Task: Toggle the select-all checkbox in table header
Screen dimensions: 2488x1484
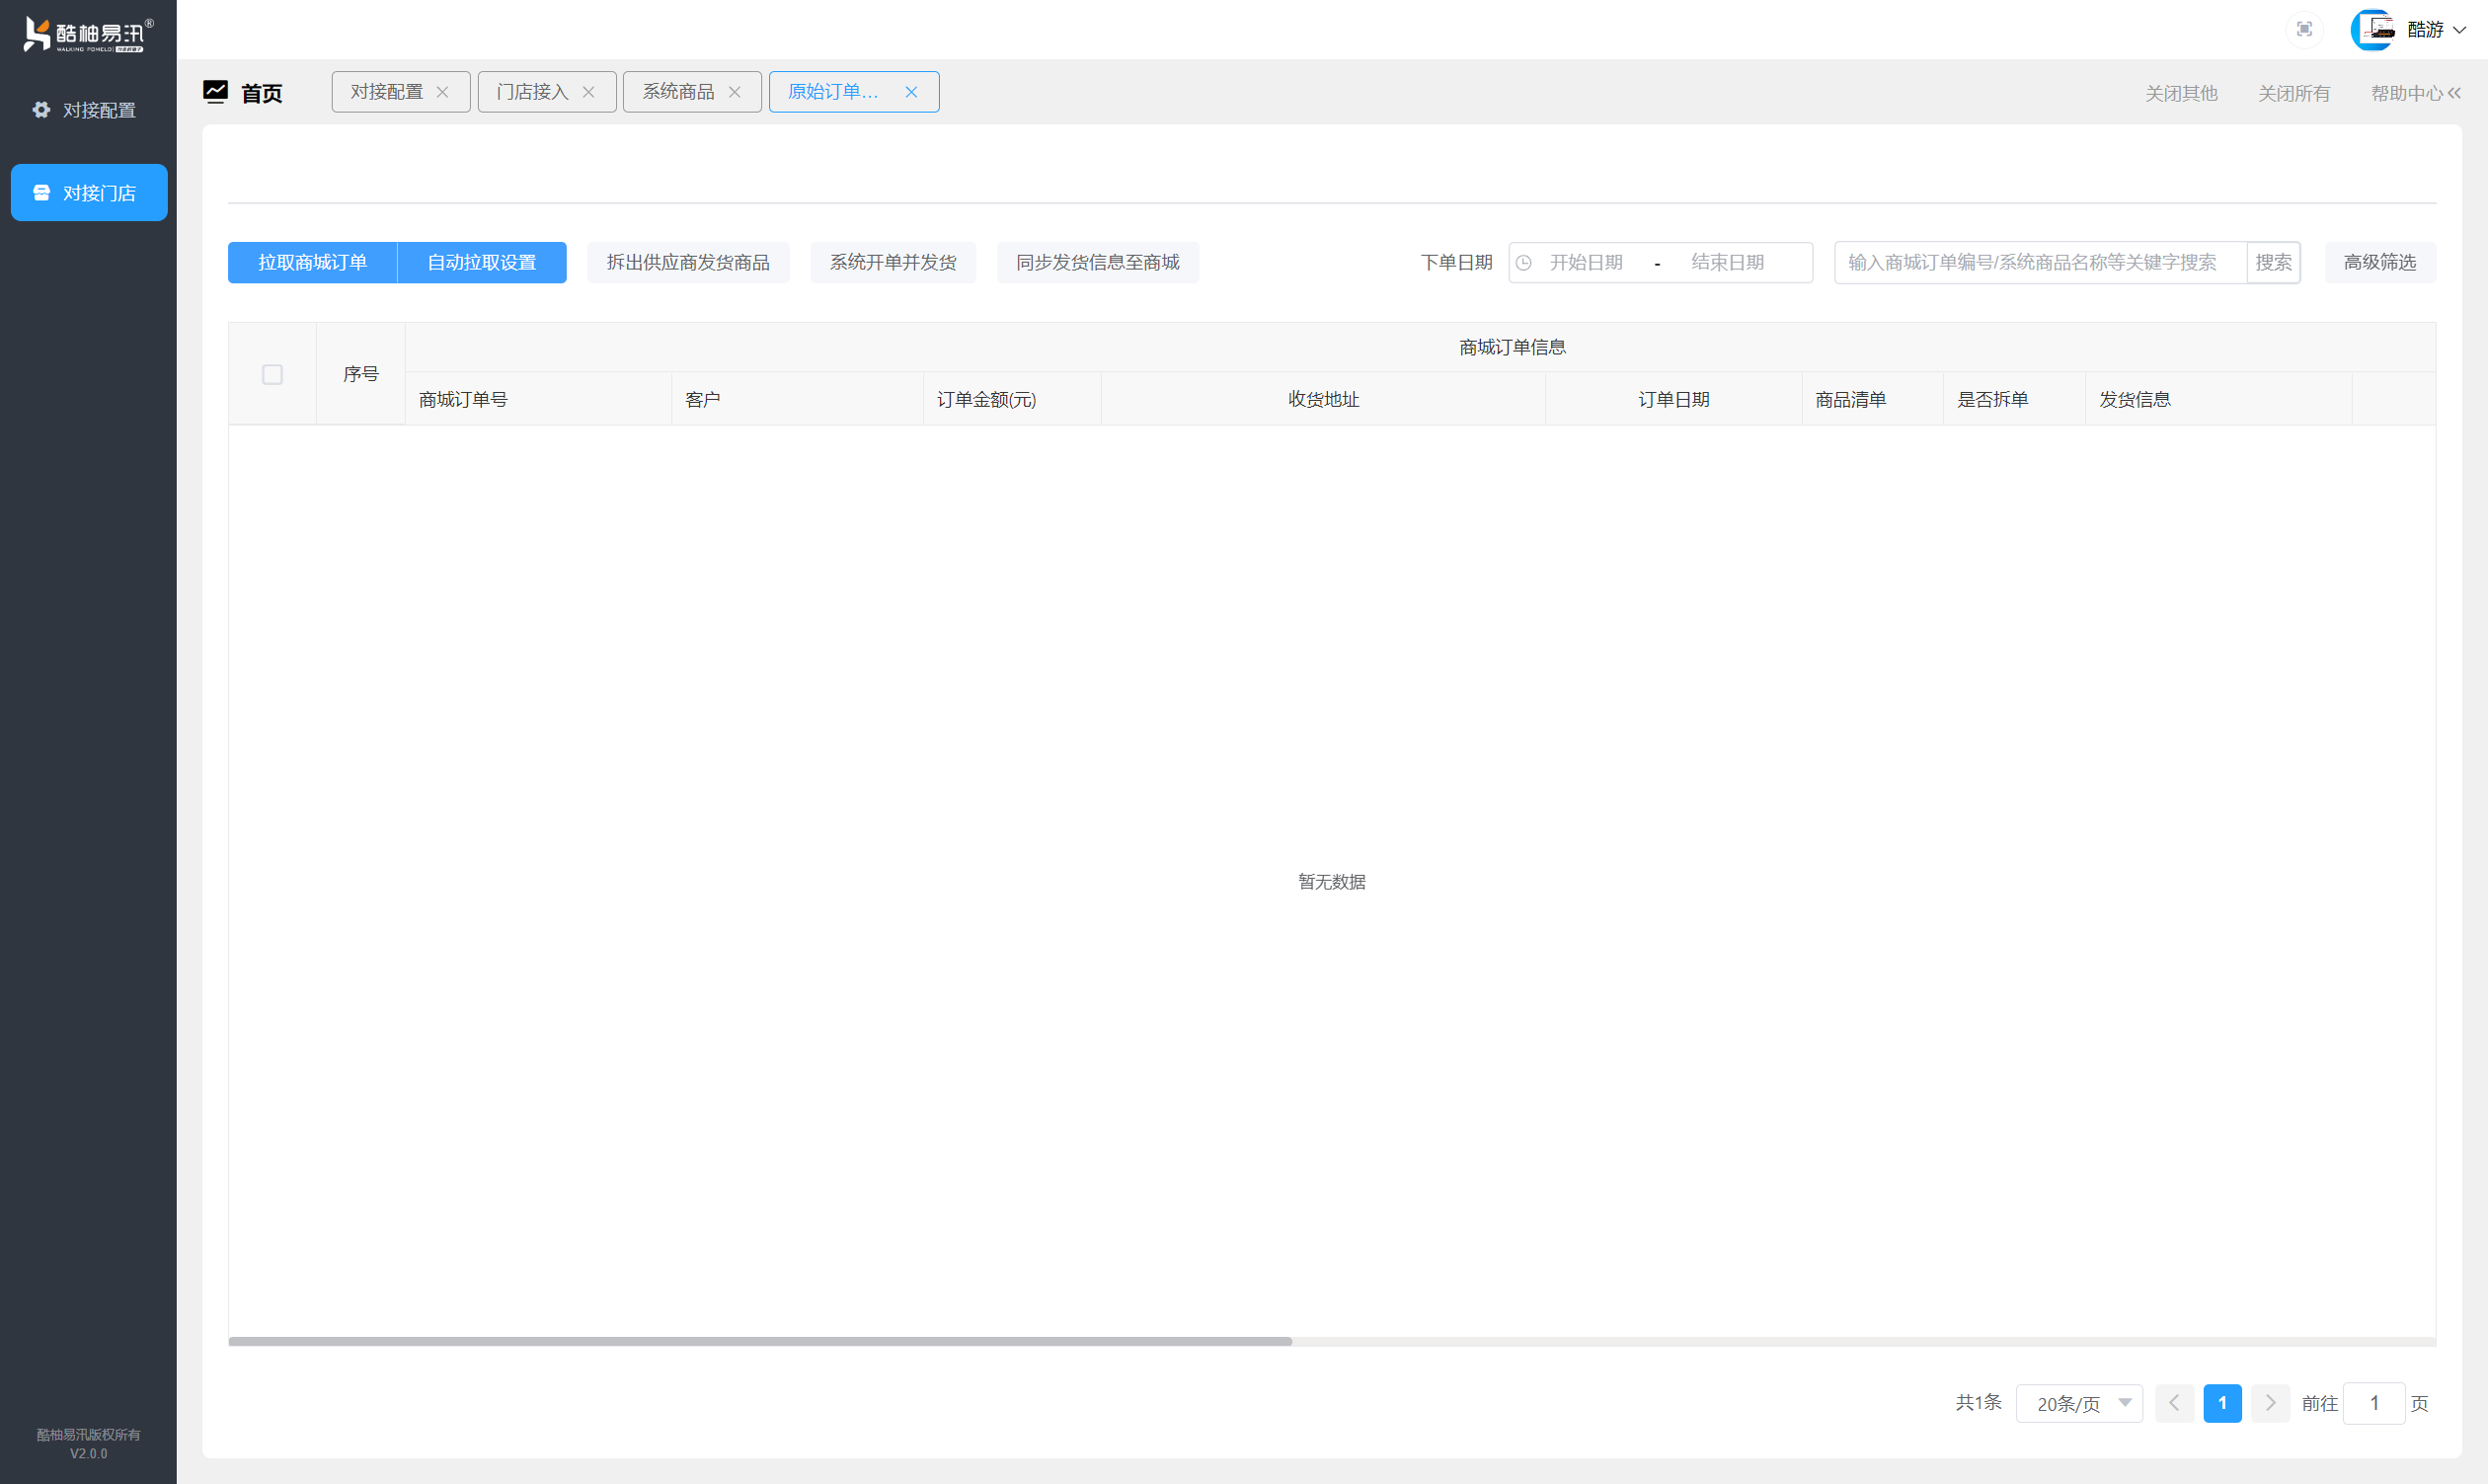Action: (x=272, y=374)
